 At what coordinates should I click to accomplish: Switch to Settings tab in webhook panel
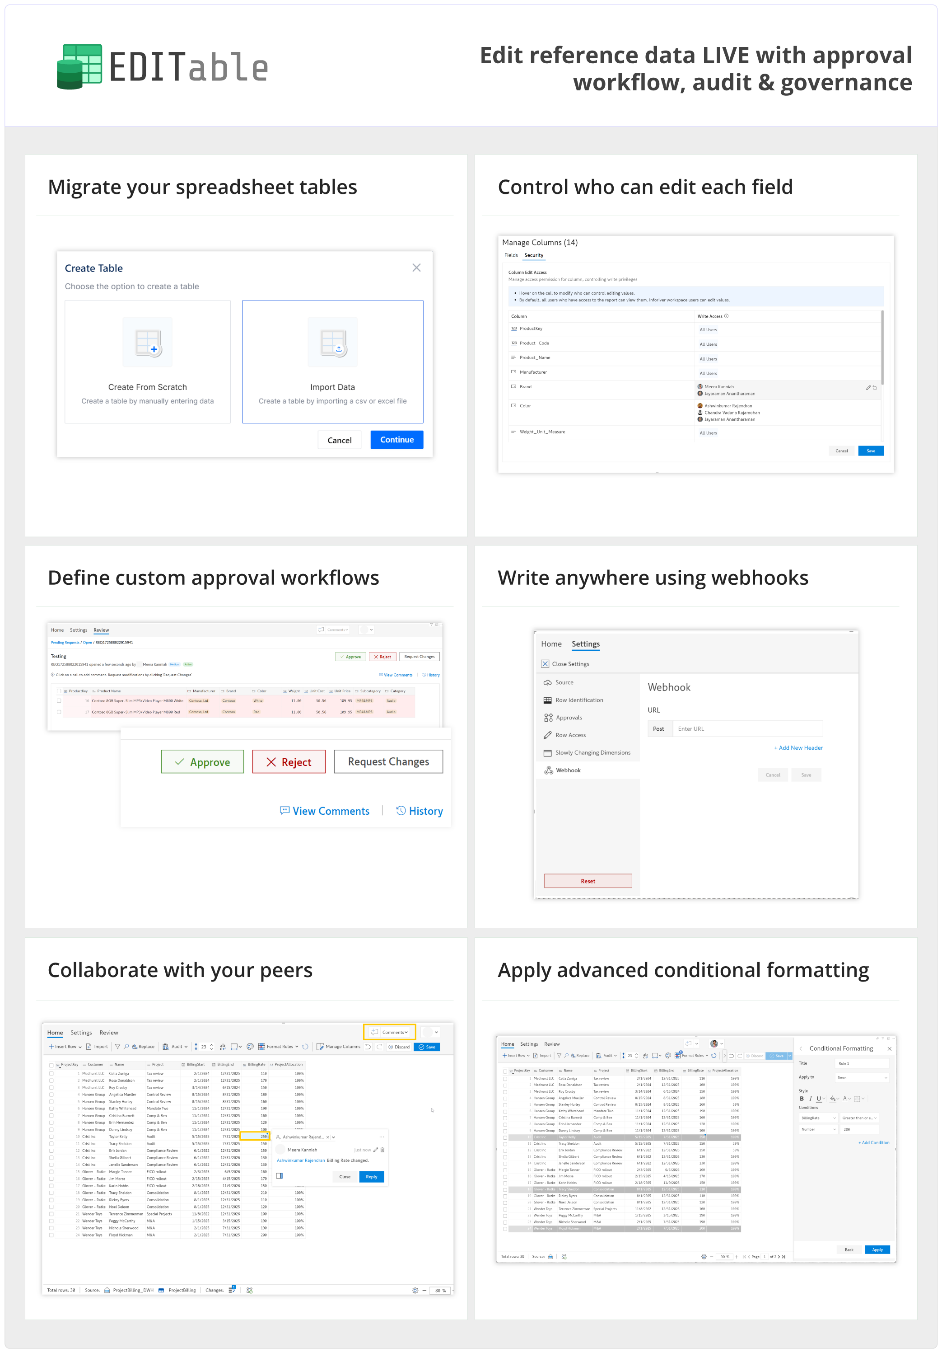click(585, 644)
